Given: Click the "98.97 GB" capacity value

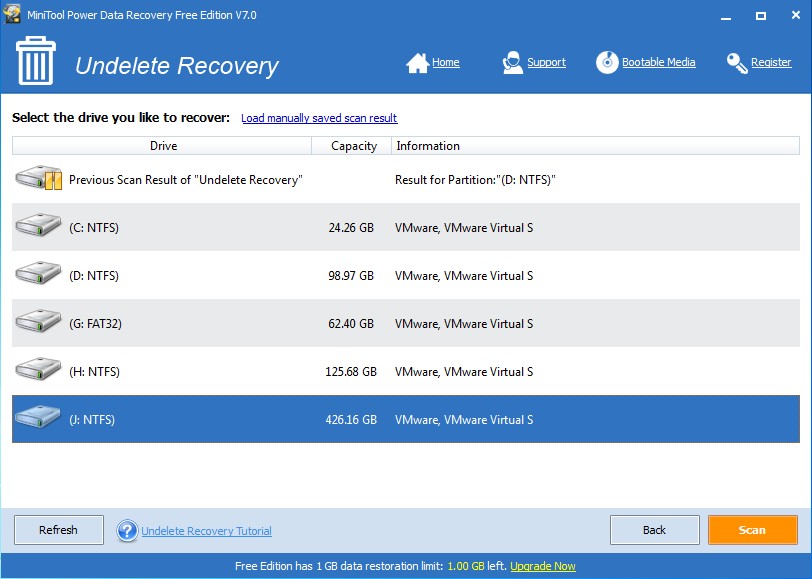Looking at the screenshot, I should [x=351, y=276].
